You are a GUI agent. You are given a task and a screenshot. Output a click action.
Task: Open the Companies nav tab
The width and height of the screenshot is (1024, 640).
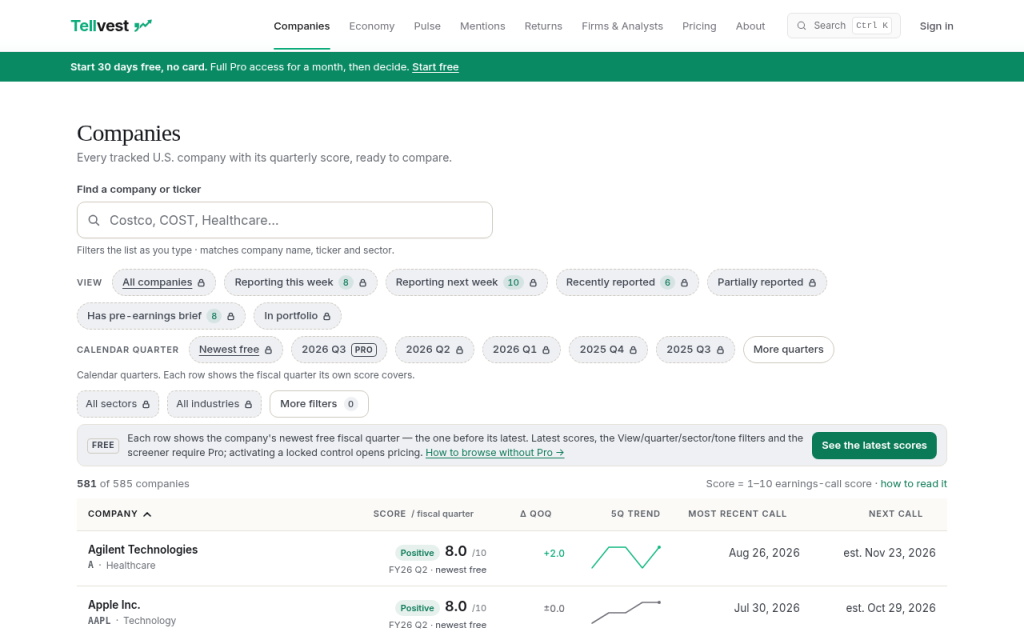(x=302, y=26)
